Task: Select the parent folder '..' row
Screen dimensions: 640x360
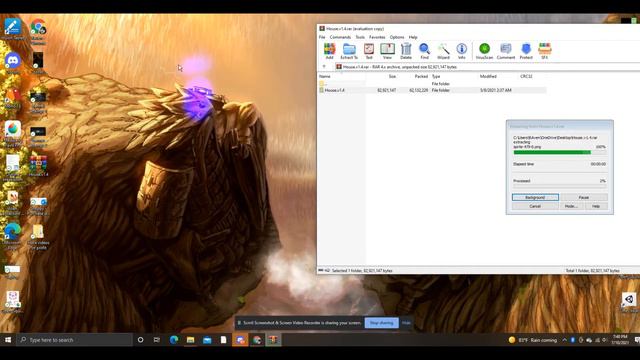Action: click(432, 84)
